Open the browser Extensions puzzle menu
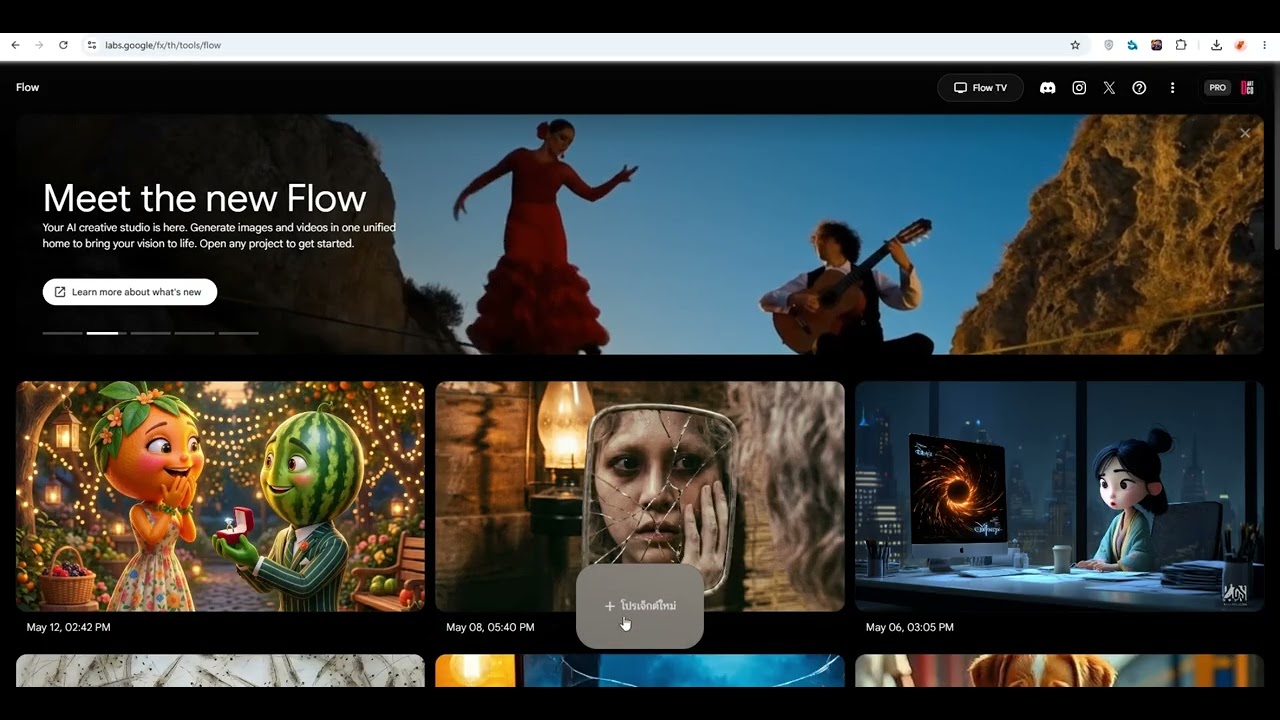 (1181, 45)
